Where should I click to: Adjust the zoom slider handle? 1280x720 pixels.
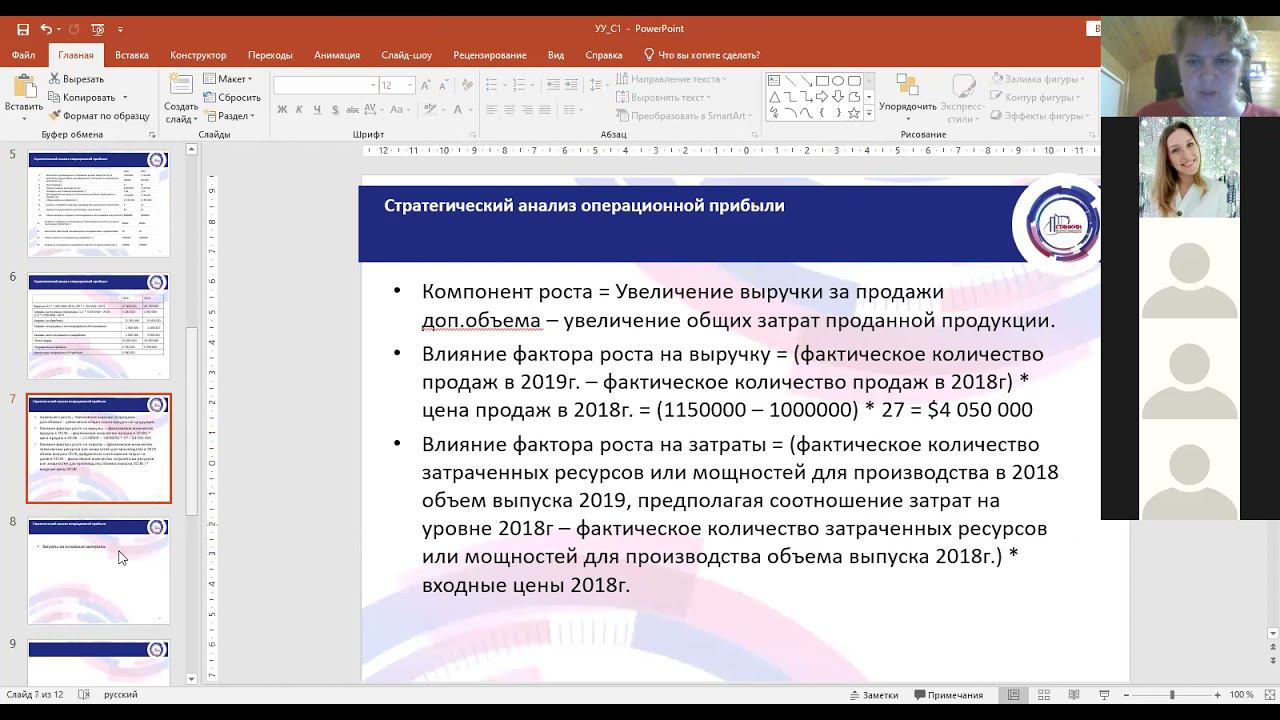[1172, 695]
